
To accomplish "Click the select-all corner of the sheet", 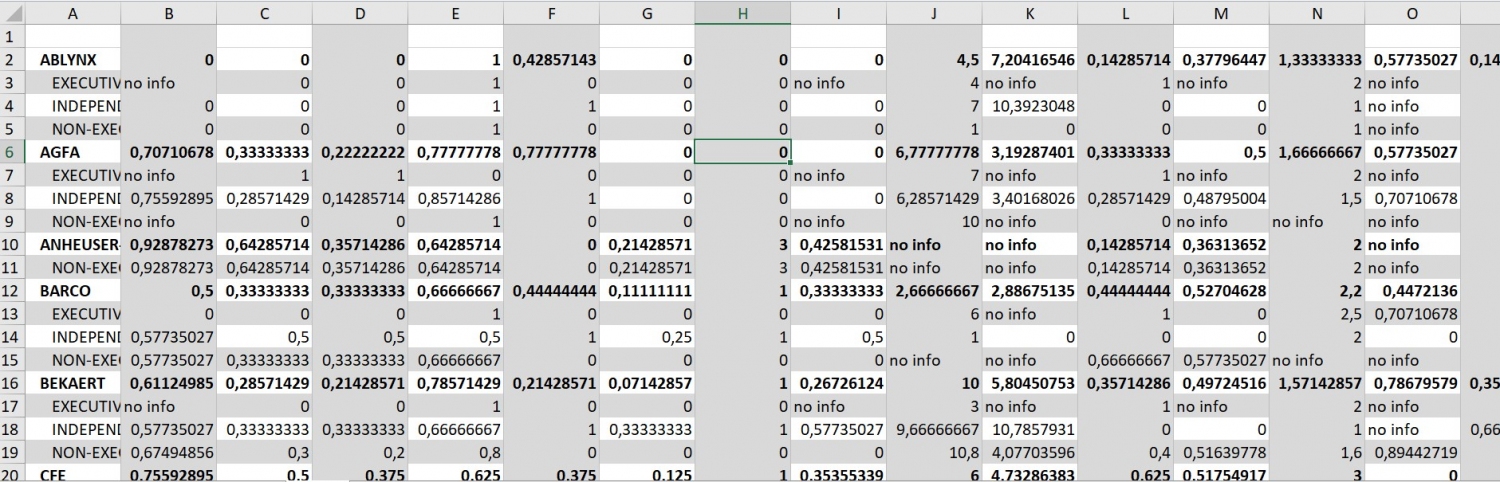I will point(13,14).
